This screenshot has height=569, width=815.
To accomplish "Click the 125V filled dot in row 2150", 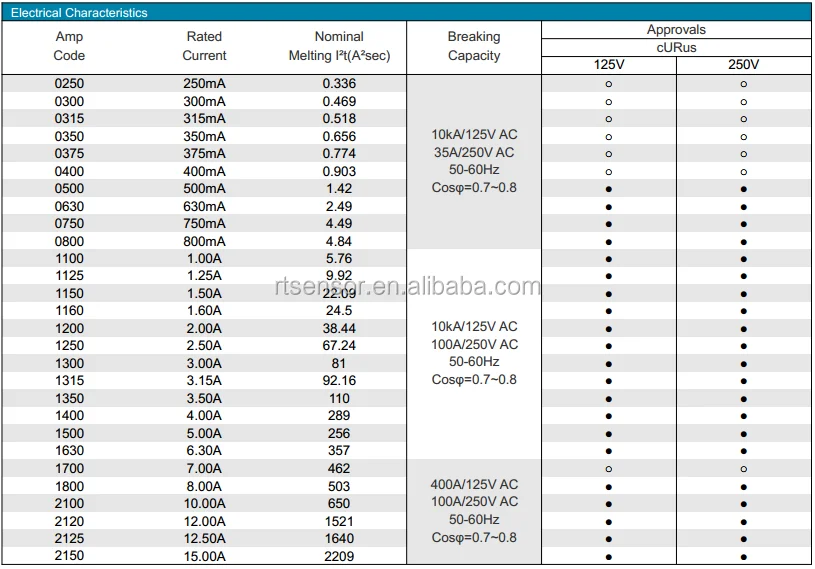I will 609,557.
